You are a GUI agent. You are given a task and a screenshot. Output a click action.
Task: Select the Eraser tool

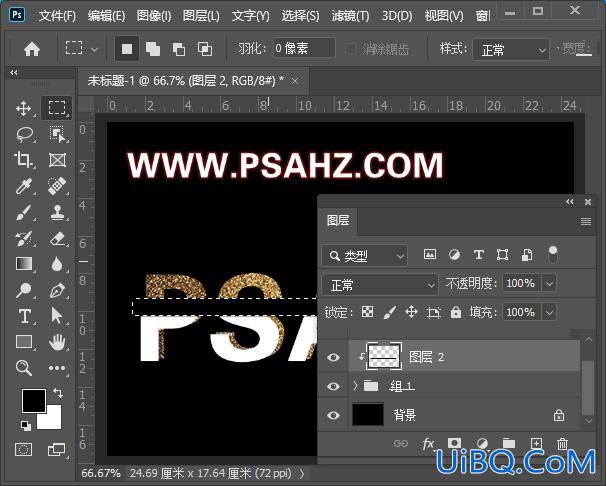click(x=58, y=239)
